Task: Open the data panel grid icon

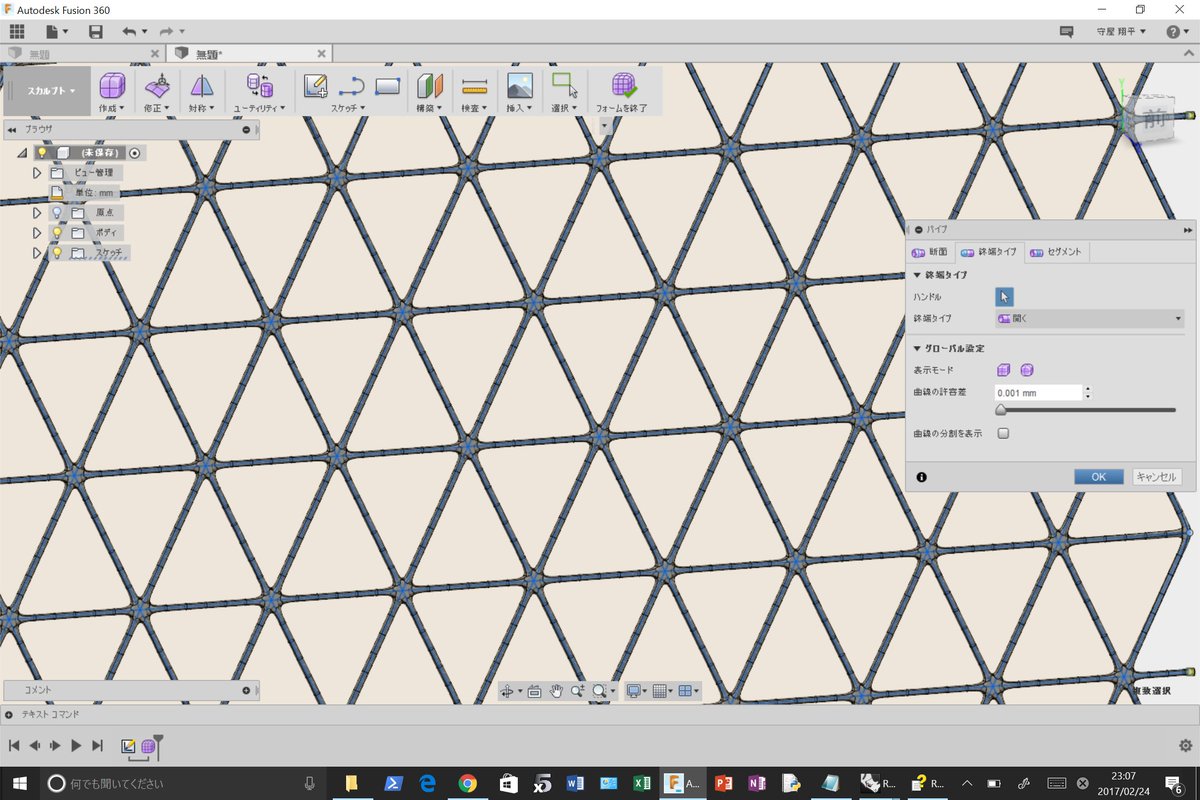Action: (17, 32)
